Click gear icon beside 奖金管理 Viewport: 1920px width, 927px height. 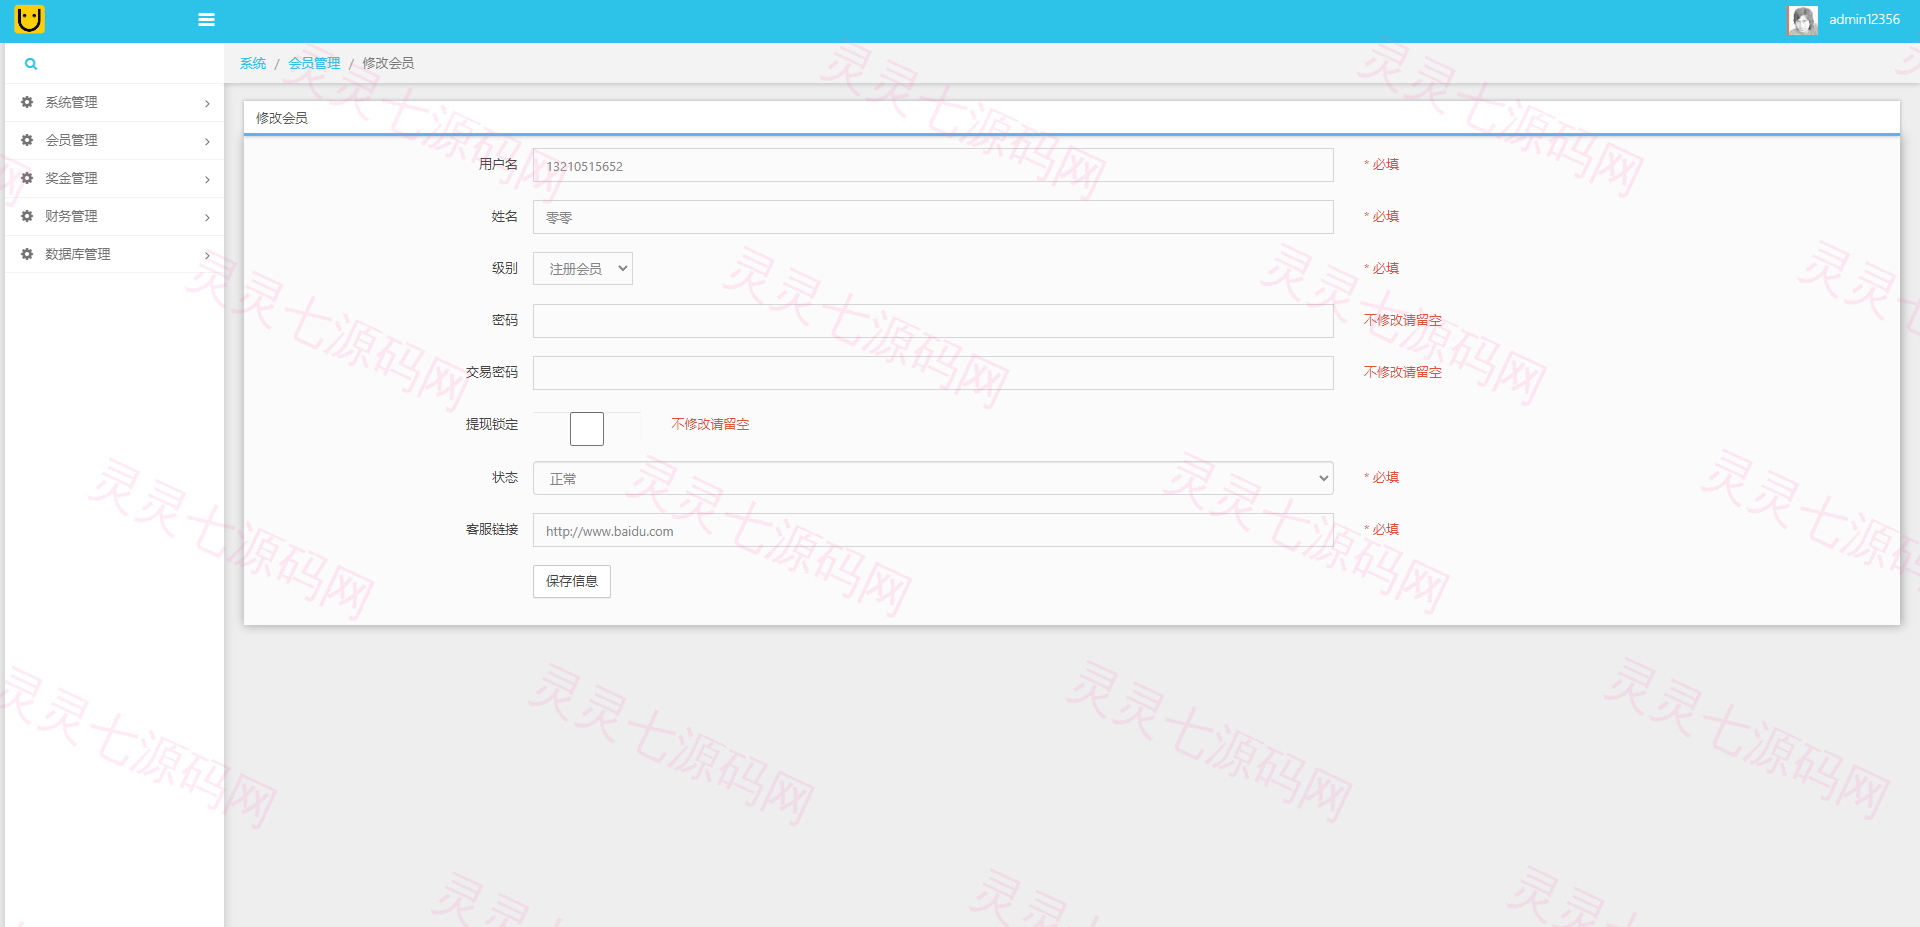27,178
